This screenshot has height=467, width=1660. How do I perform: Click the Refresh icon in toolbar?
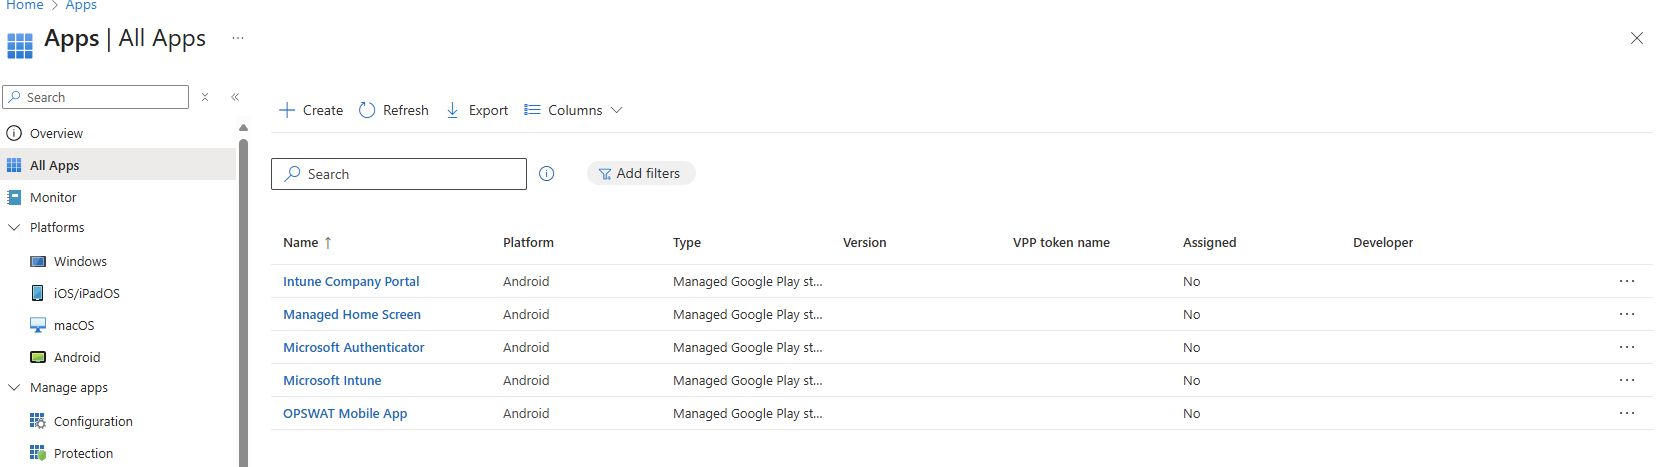click(x=367, y=110)
